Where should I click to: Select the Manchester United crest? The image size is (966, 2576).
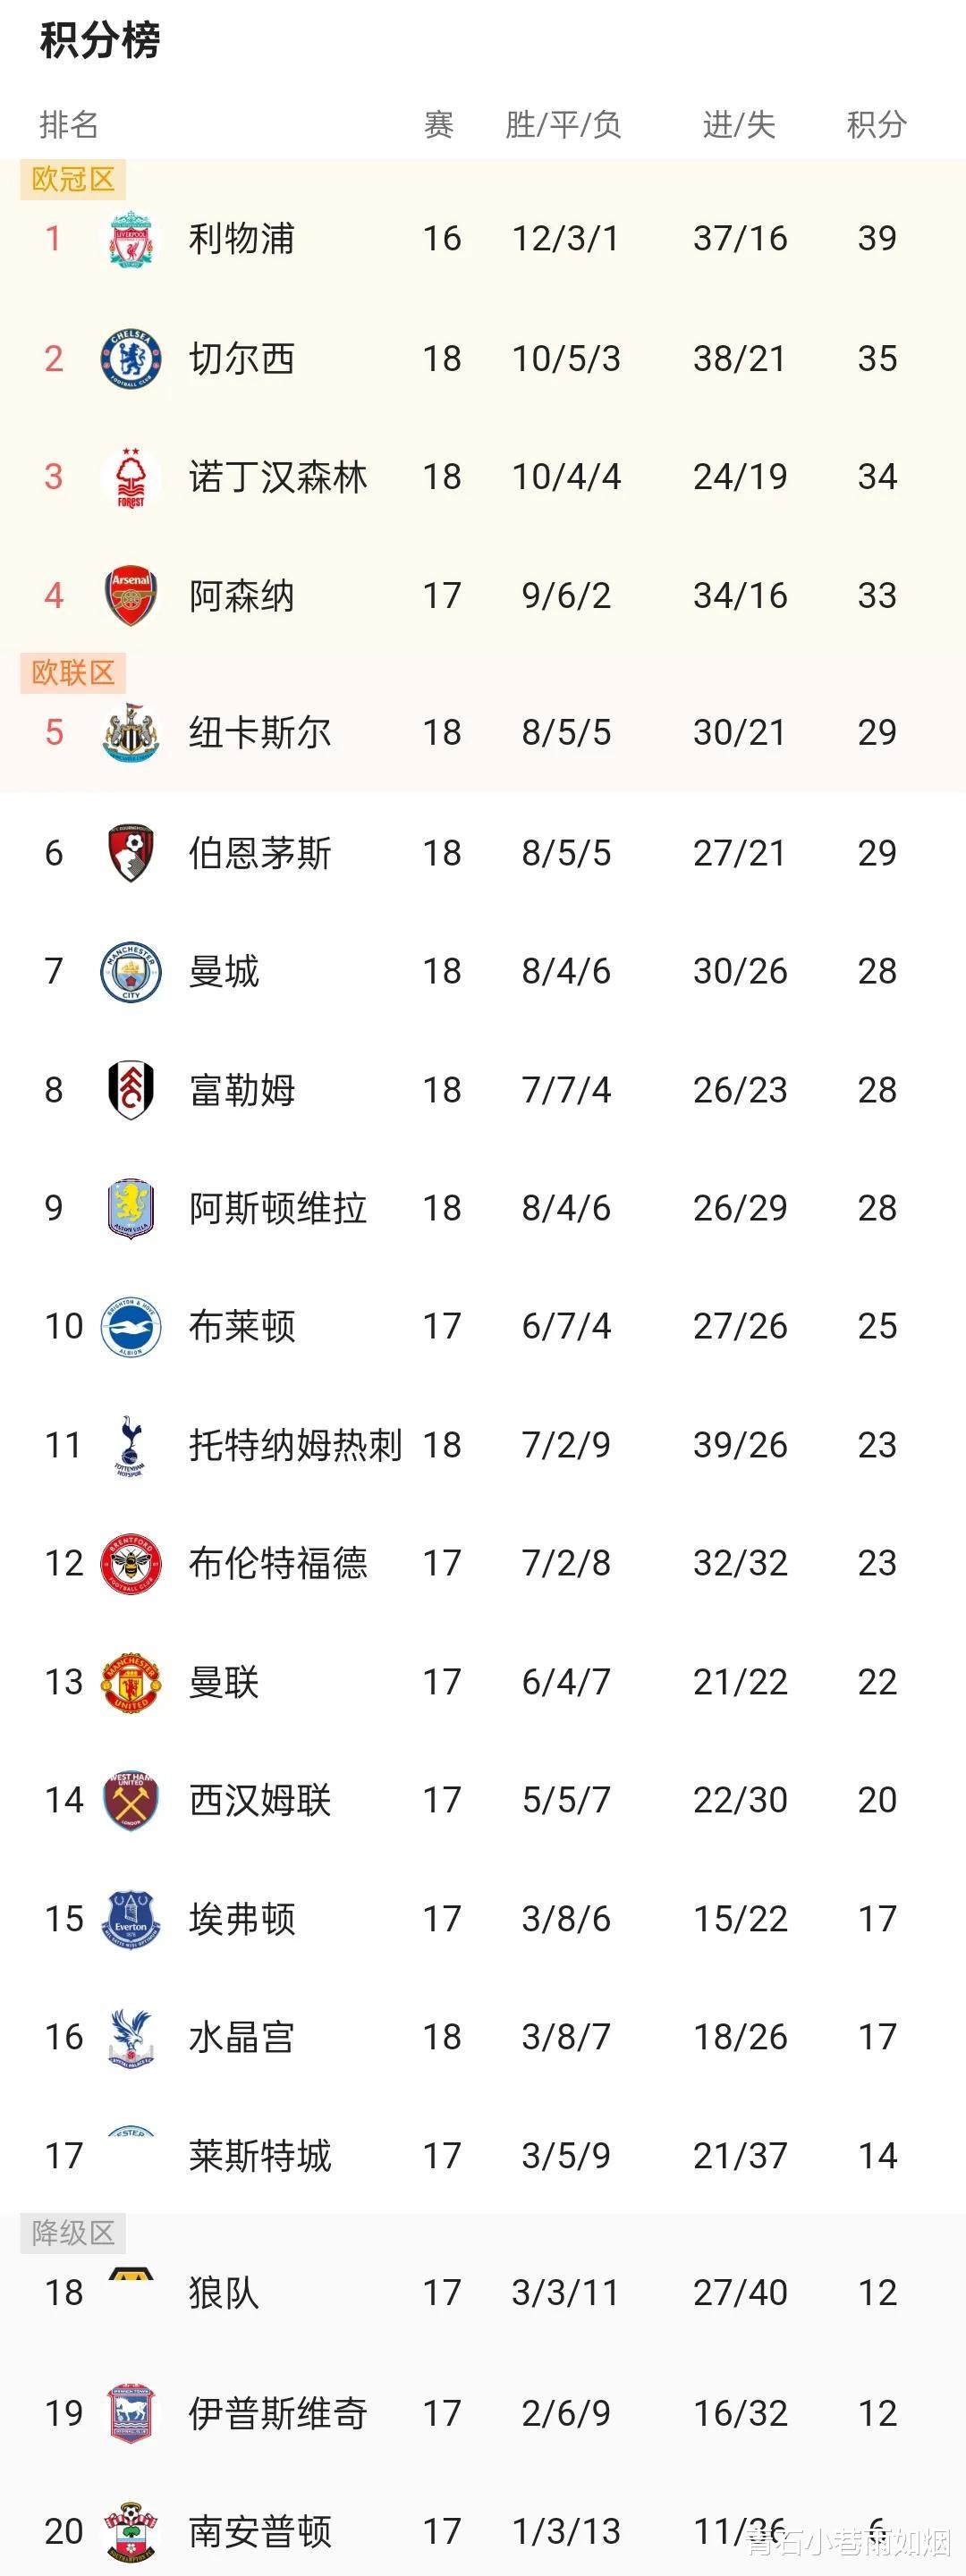pyautogui.click(x=131, y=1683)
